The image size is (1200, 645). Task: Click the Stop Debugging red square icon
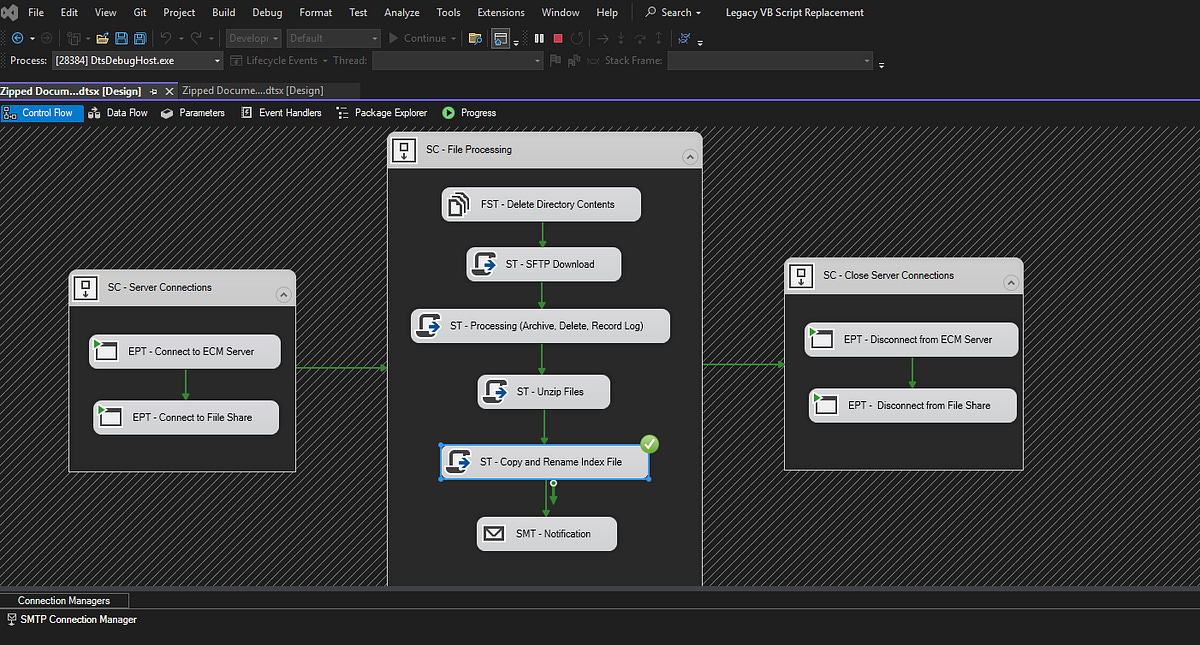(x=558, y=38)
